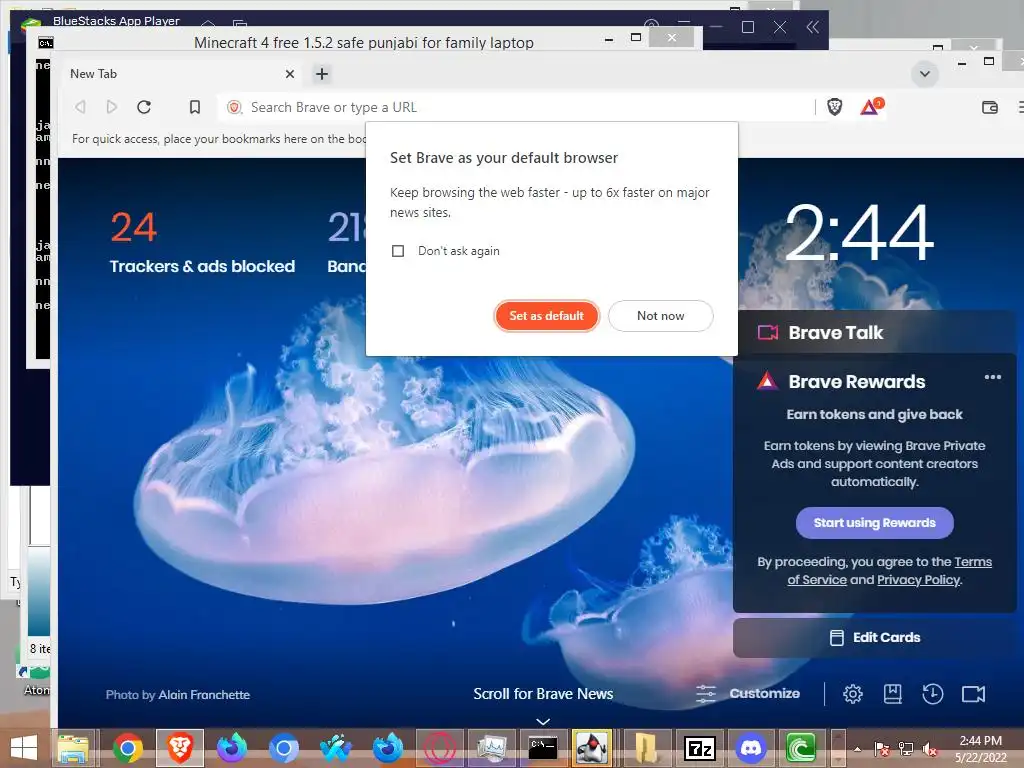Screen dimensions: 1024x768
Task: Open Firefox Nightly purple icon on the taskbar
Action: [x=231, y=747]
